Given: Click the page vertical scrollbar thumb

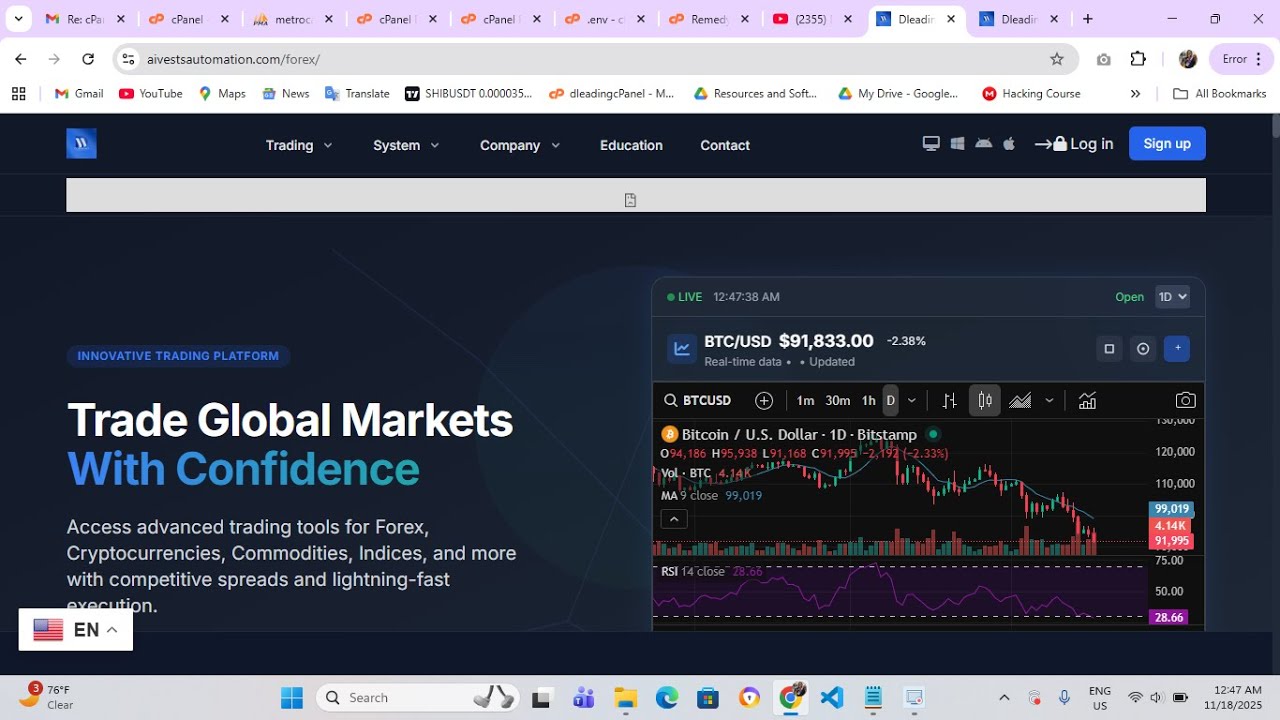Looking at the screenshot, I should (x=1275, y=125).
